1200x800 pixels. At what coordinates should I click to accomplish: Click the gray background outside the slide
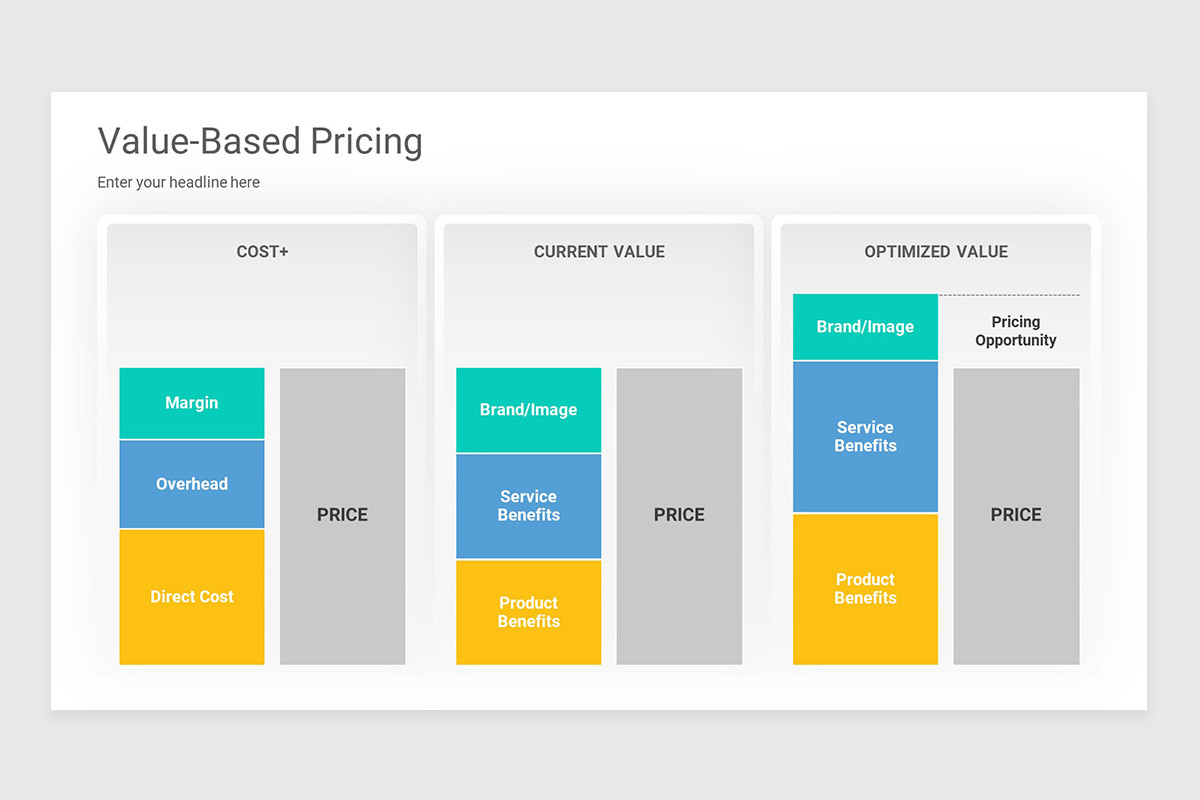point(600,45)
